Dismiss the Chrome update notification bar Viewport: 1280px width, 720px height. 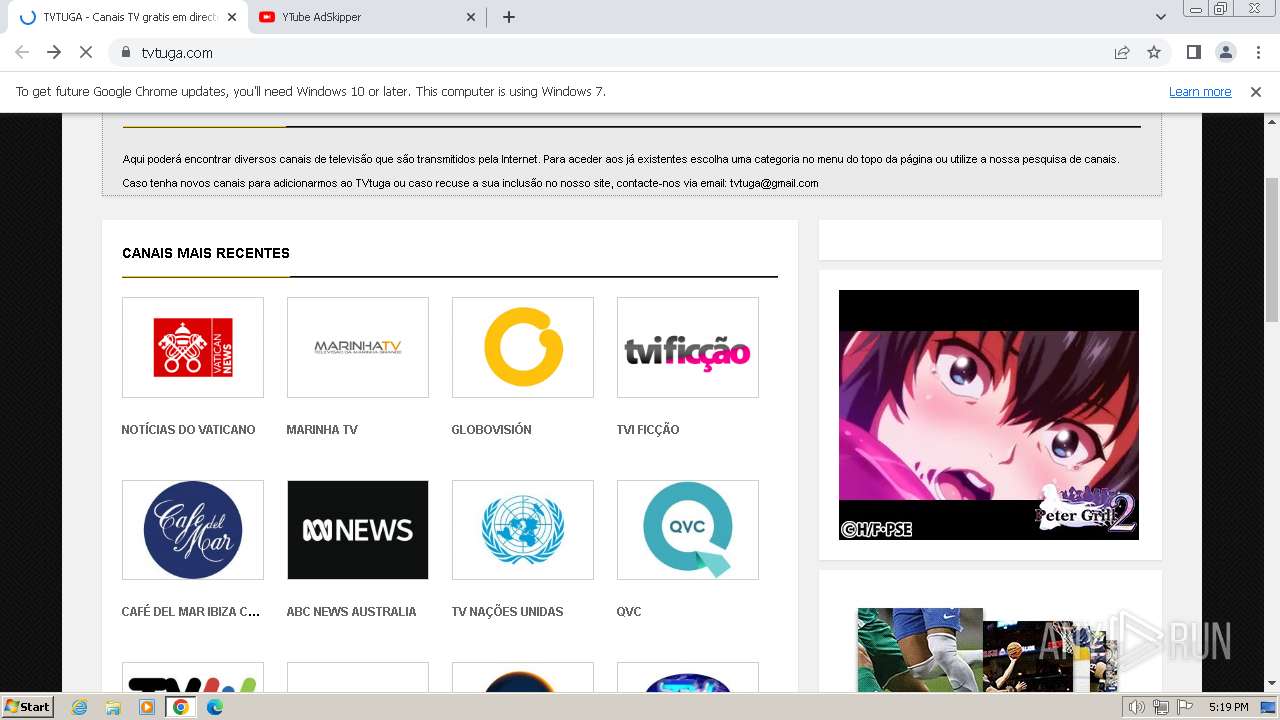point(1256,92)
